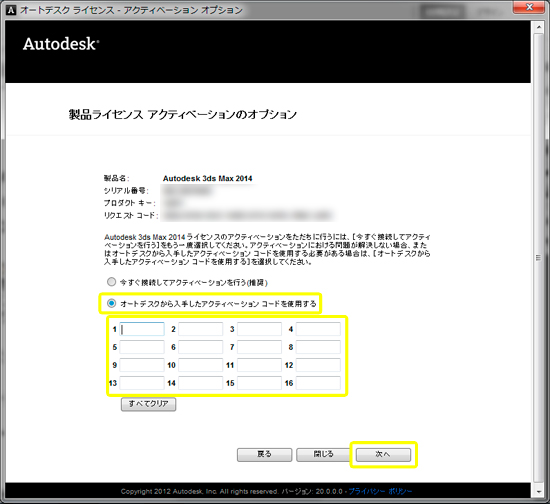The width and height of the screenshot is (550, 504).
Task: Click activation code field 3
Action: (260, 329)
